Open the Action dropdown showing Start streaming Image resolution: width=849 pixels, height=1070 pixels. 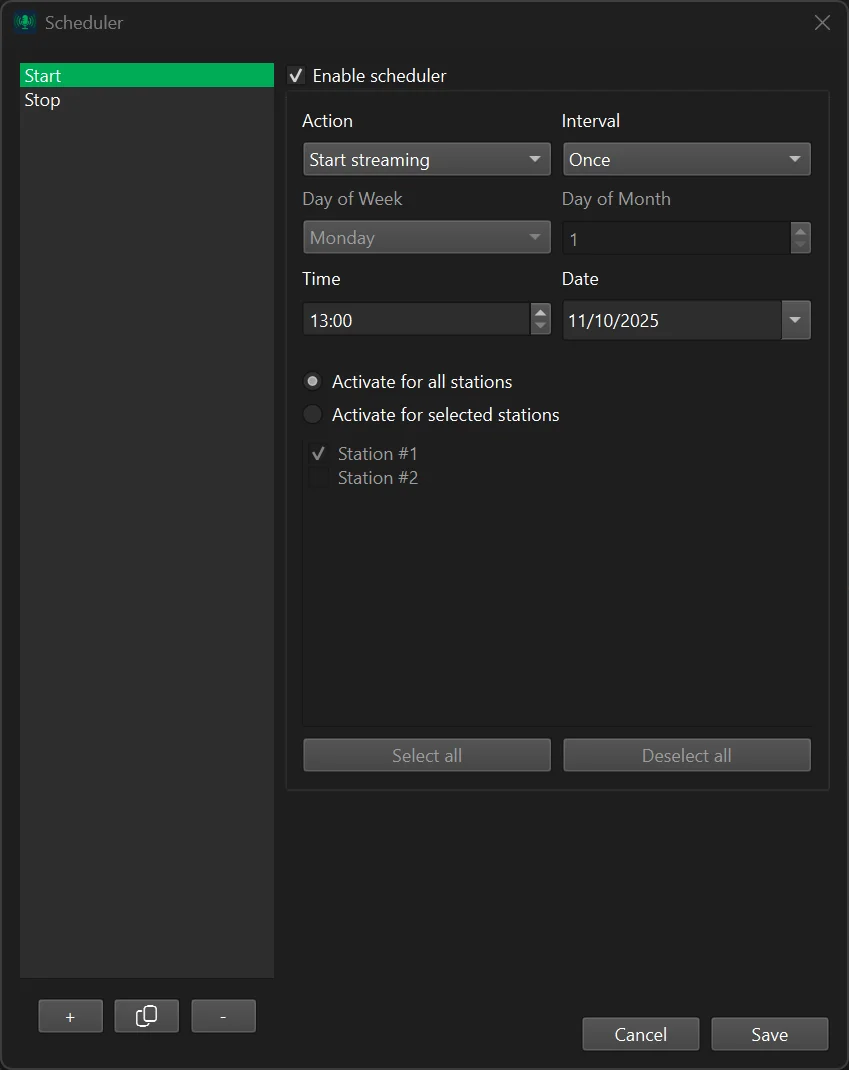(427, 159)
